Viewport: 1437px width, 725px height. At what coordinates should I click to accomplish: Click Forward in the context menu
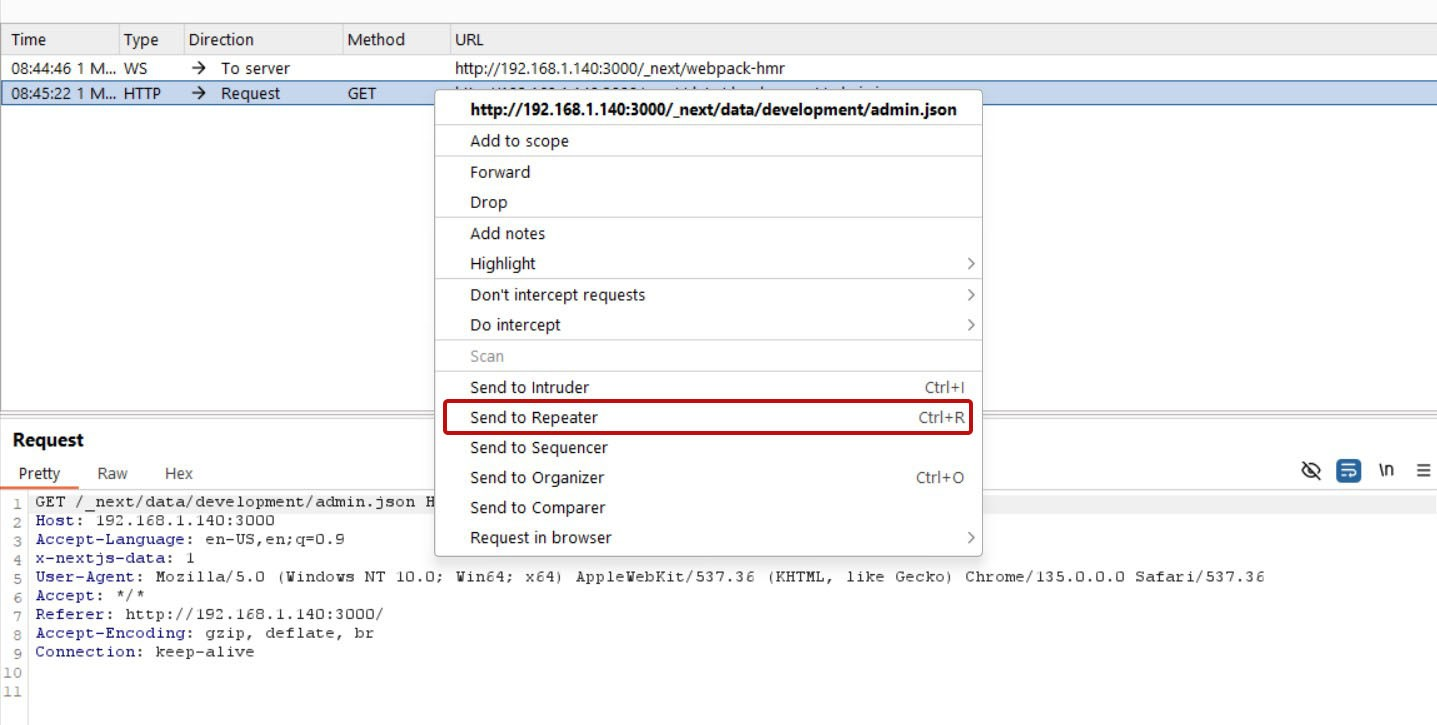(x=500, y=172)
